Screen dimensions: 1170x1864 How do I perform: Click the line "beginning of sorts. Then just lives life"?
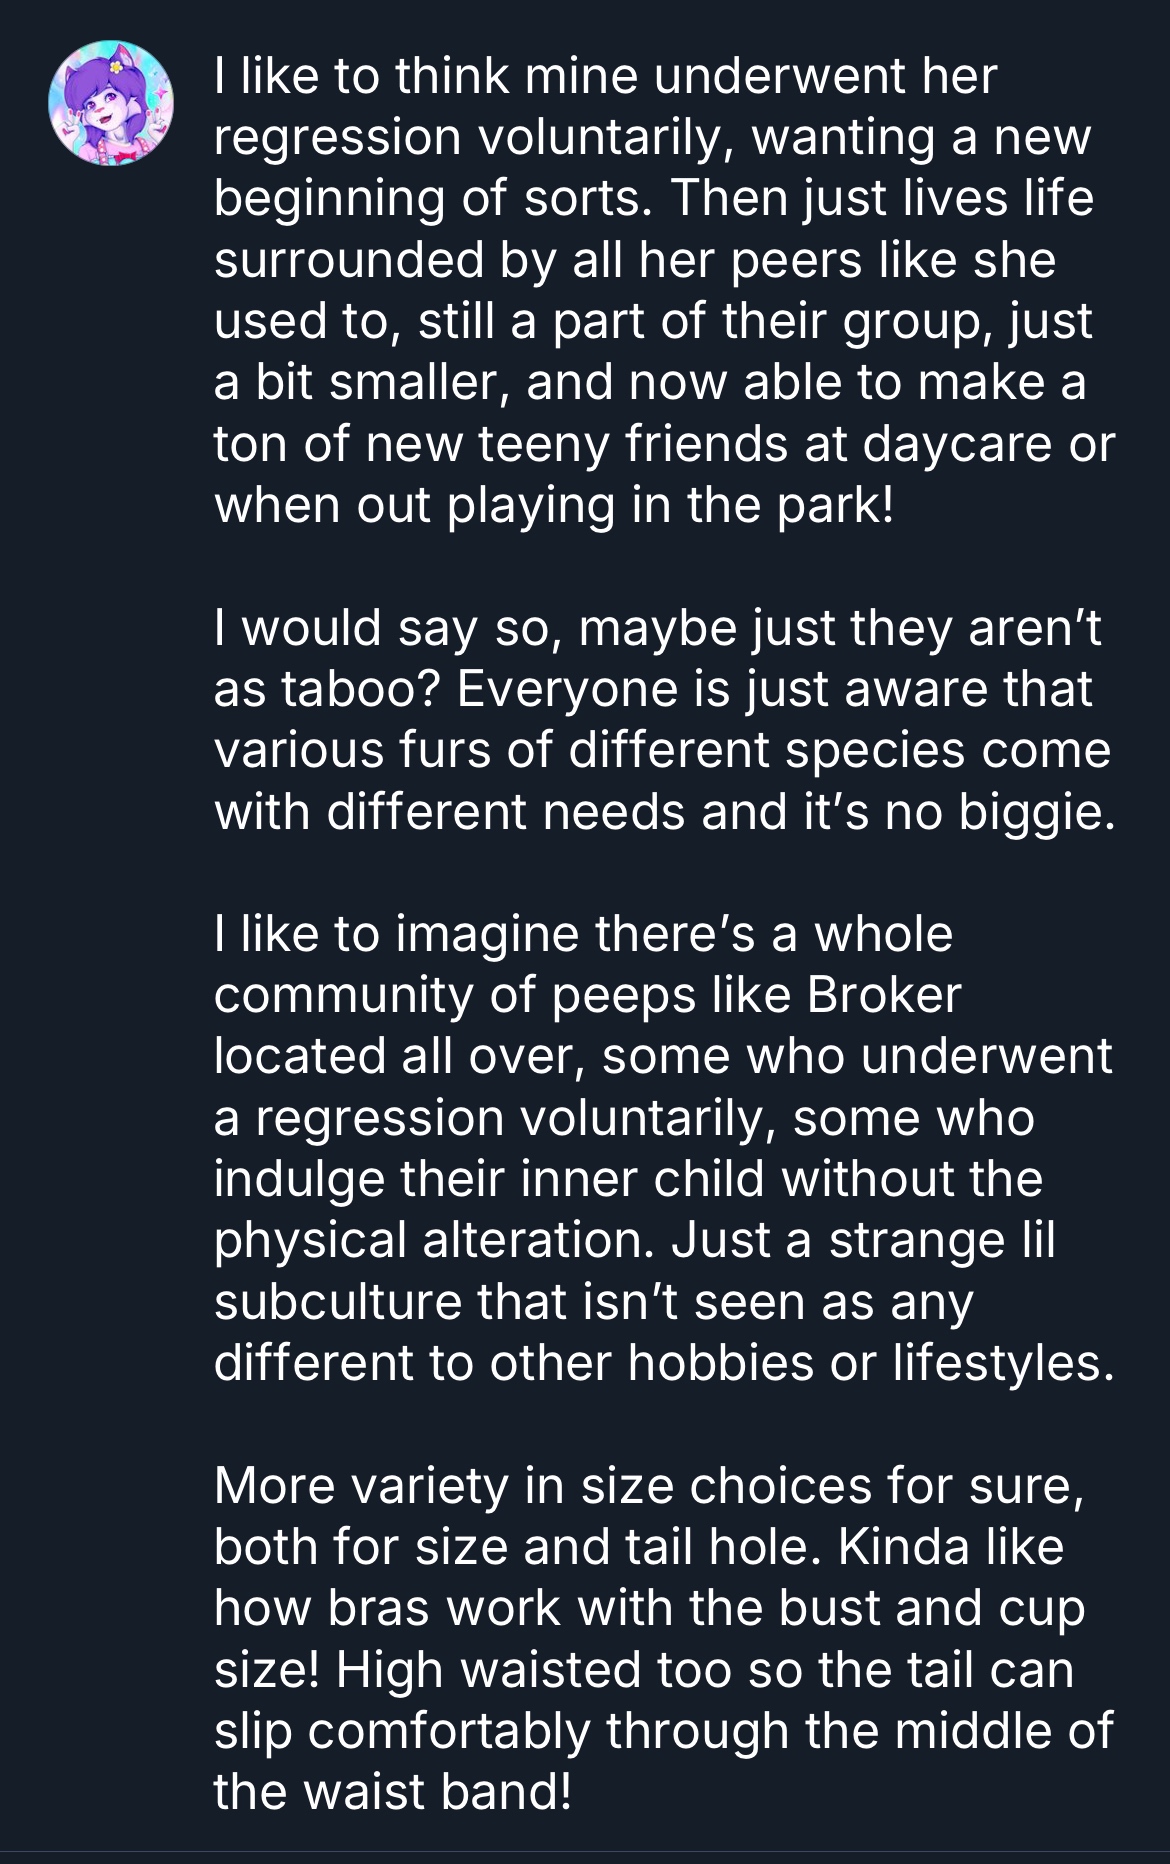pyautogui.click(x=653, y=198)
